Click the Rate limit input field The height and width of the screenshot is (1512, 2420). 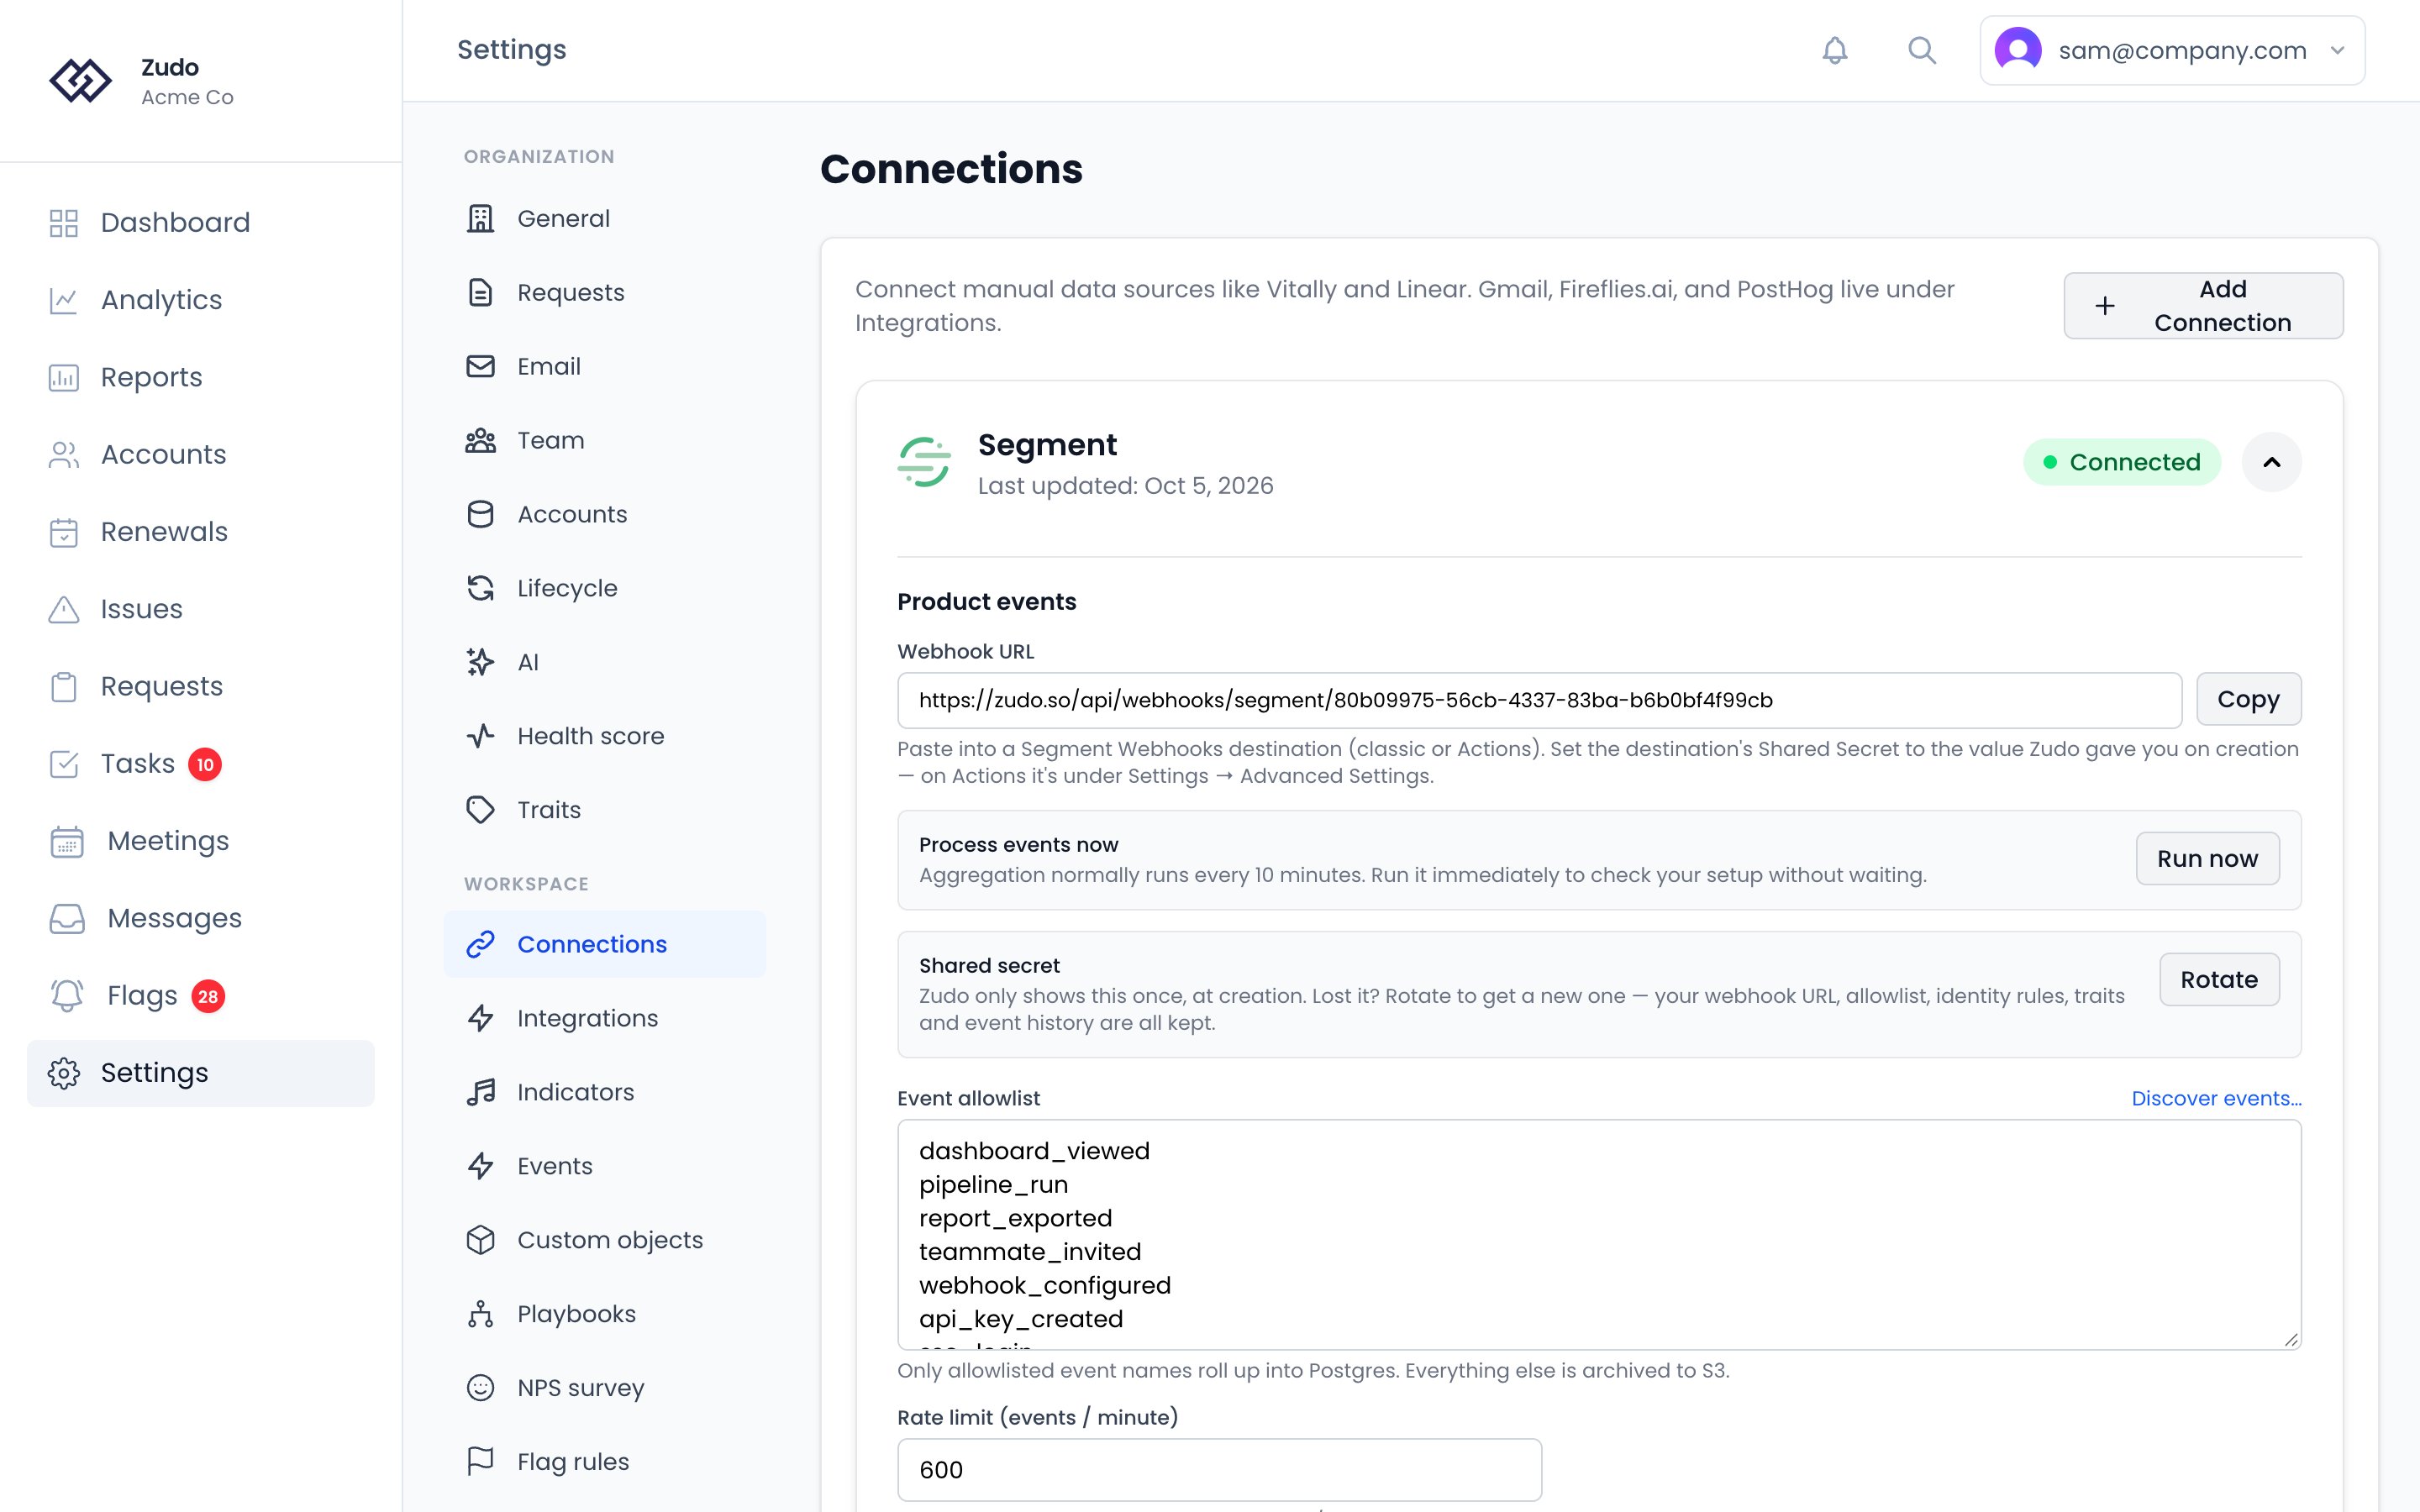pyautogui.click(x=1219, y=1470)
